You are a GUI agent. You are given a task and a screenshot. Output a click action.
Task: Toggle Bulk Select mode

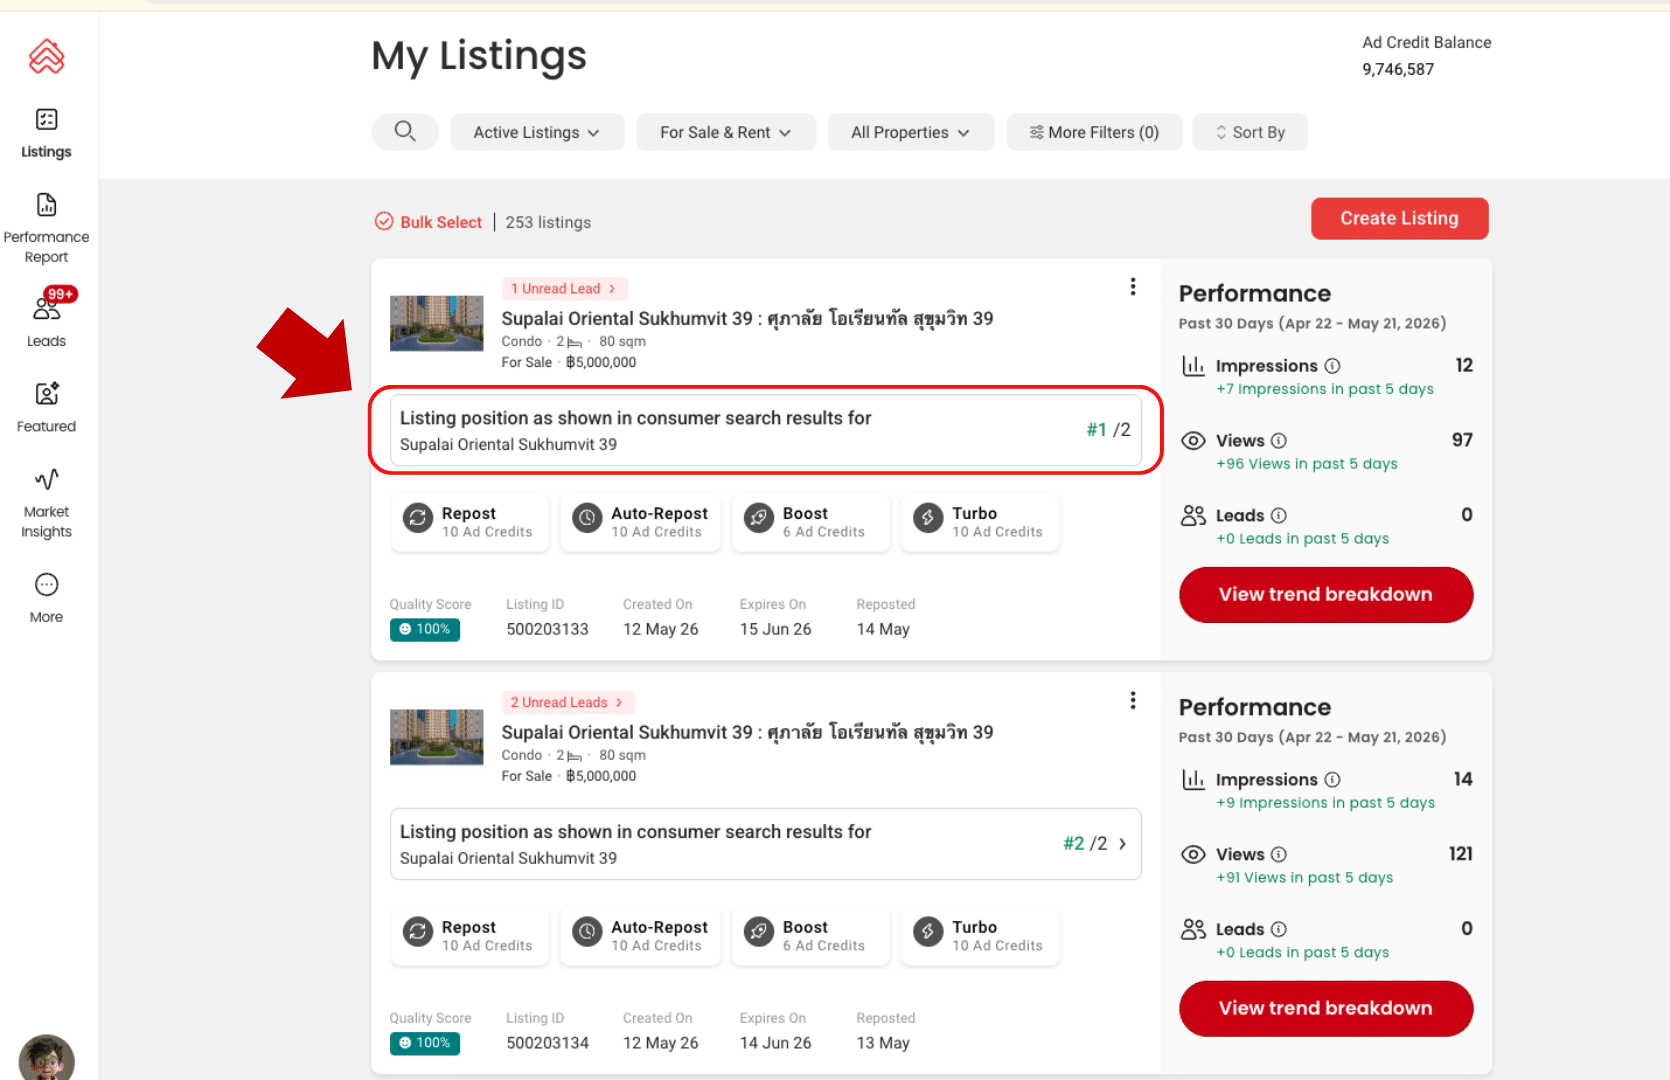(x=428, y=222)
